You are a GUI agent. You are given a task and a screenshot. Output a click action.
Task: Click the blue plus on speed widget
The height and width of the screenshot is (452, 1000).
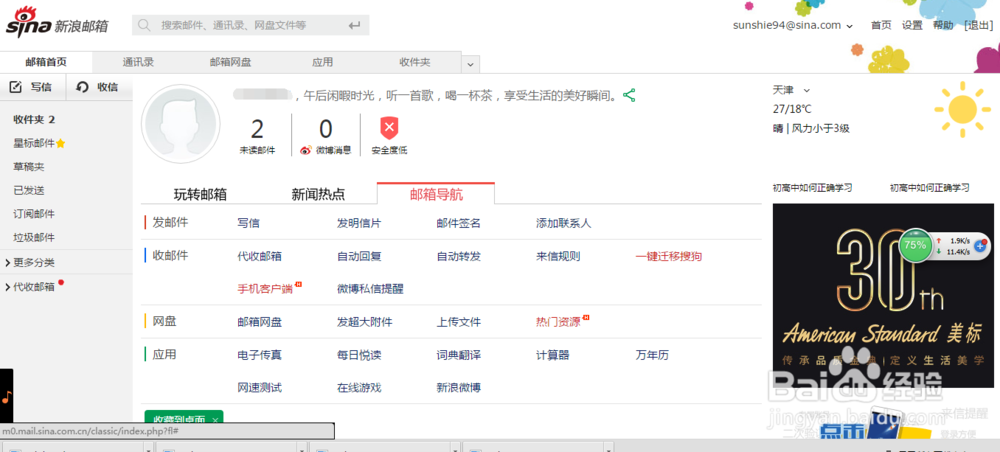(x=980, y=245)
